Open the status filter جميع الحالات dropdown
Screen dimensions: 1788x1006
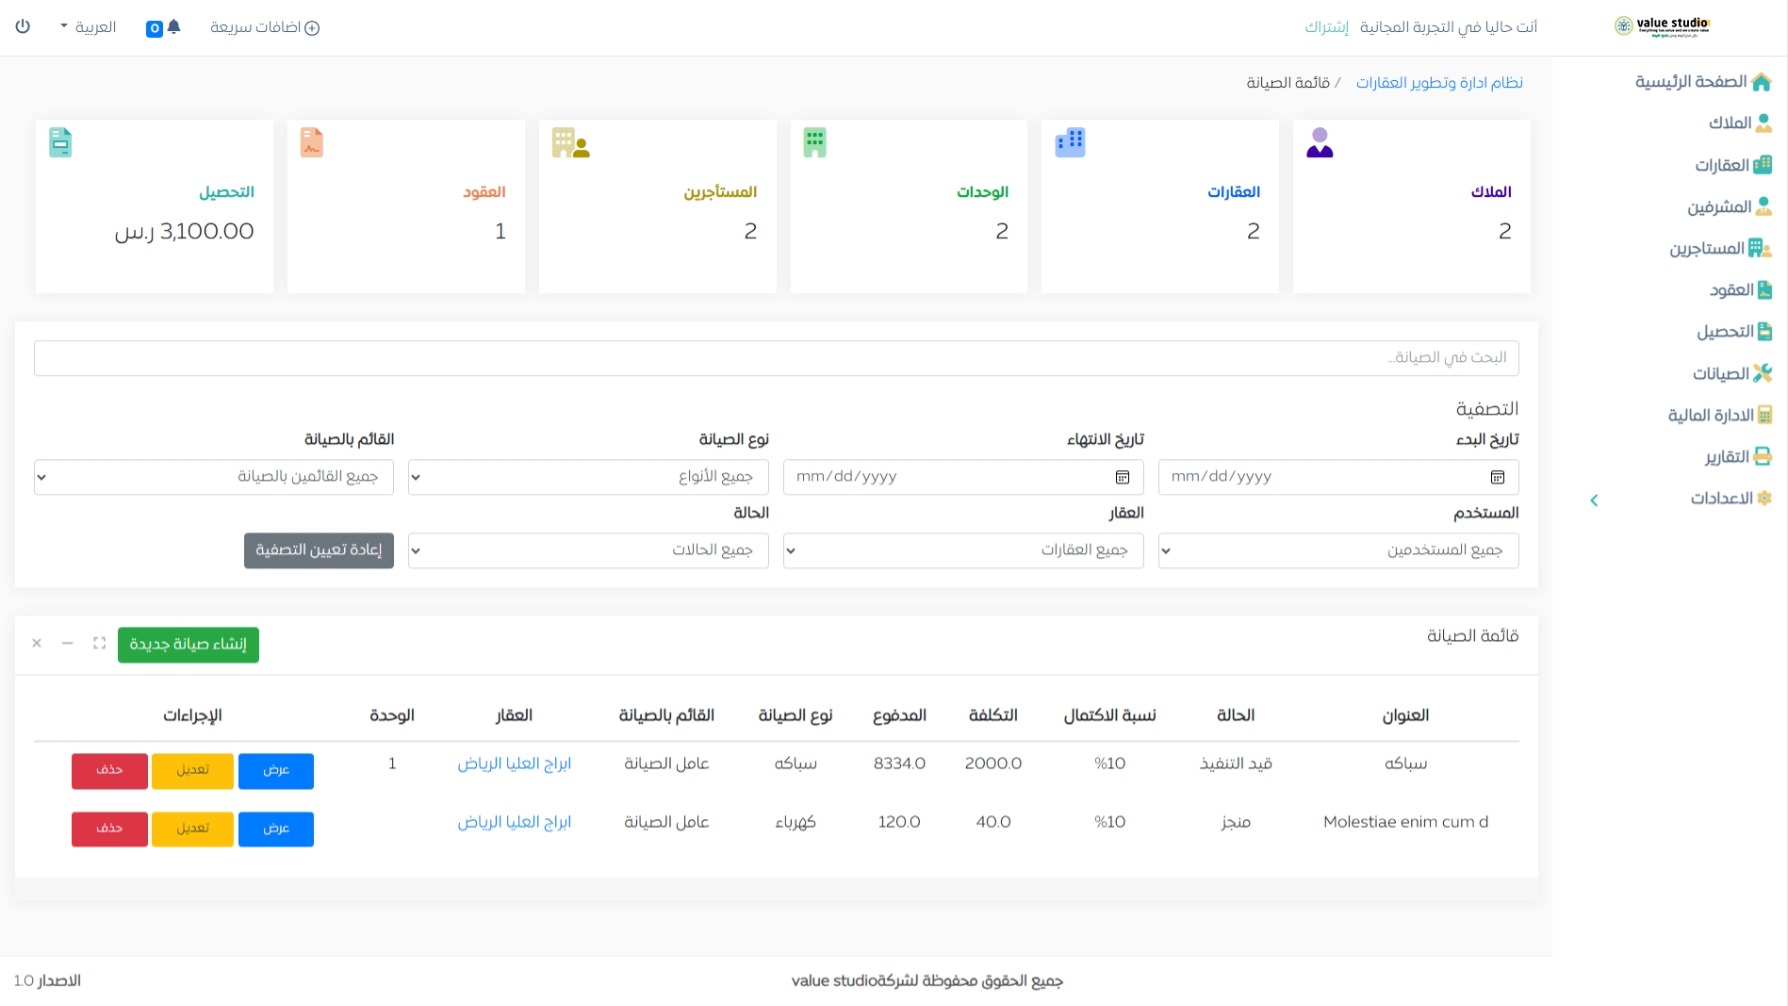point(588,551)
